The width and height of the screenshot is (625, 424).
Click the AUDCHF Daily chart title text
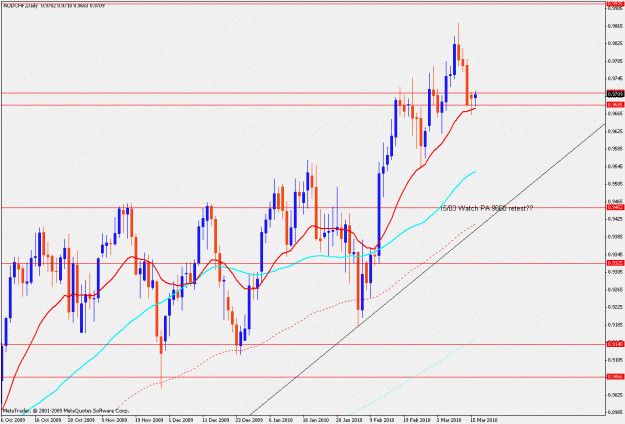tap(53, 6)
